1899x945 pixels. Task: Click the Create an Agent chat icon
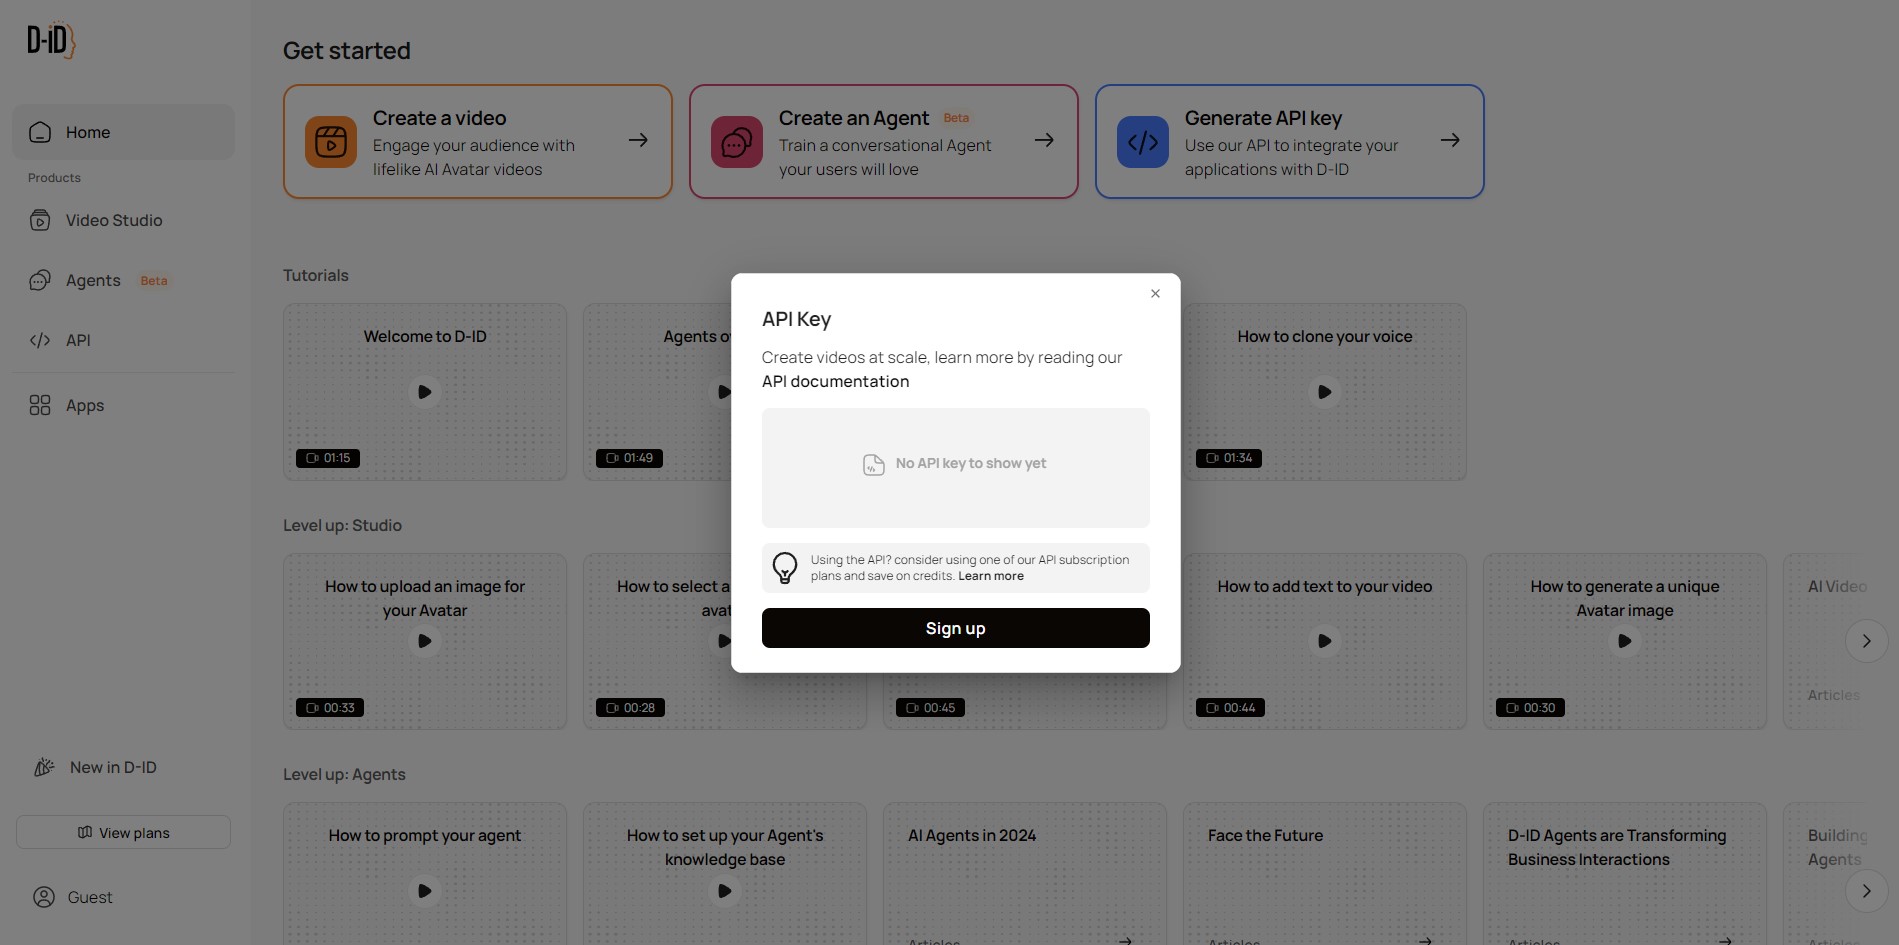737,142
